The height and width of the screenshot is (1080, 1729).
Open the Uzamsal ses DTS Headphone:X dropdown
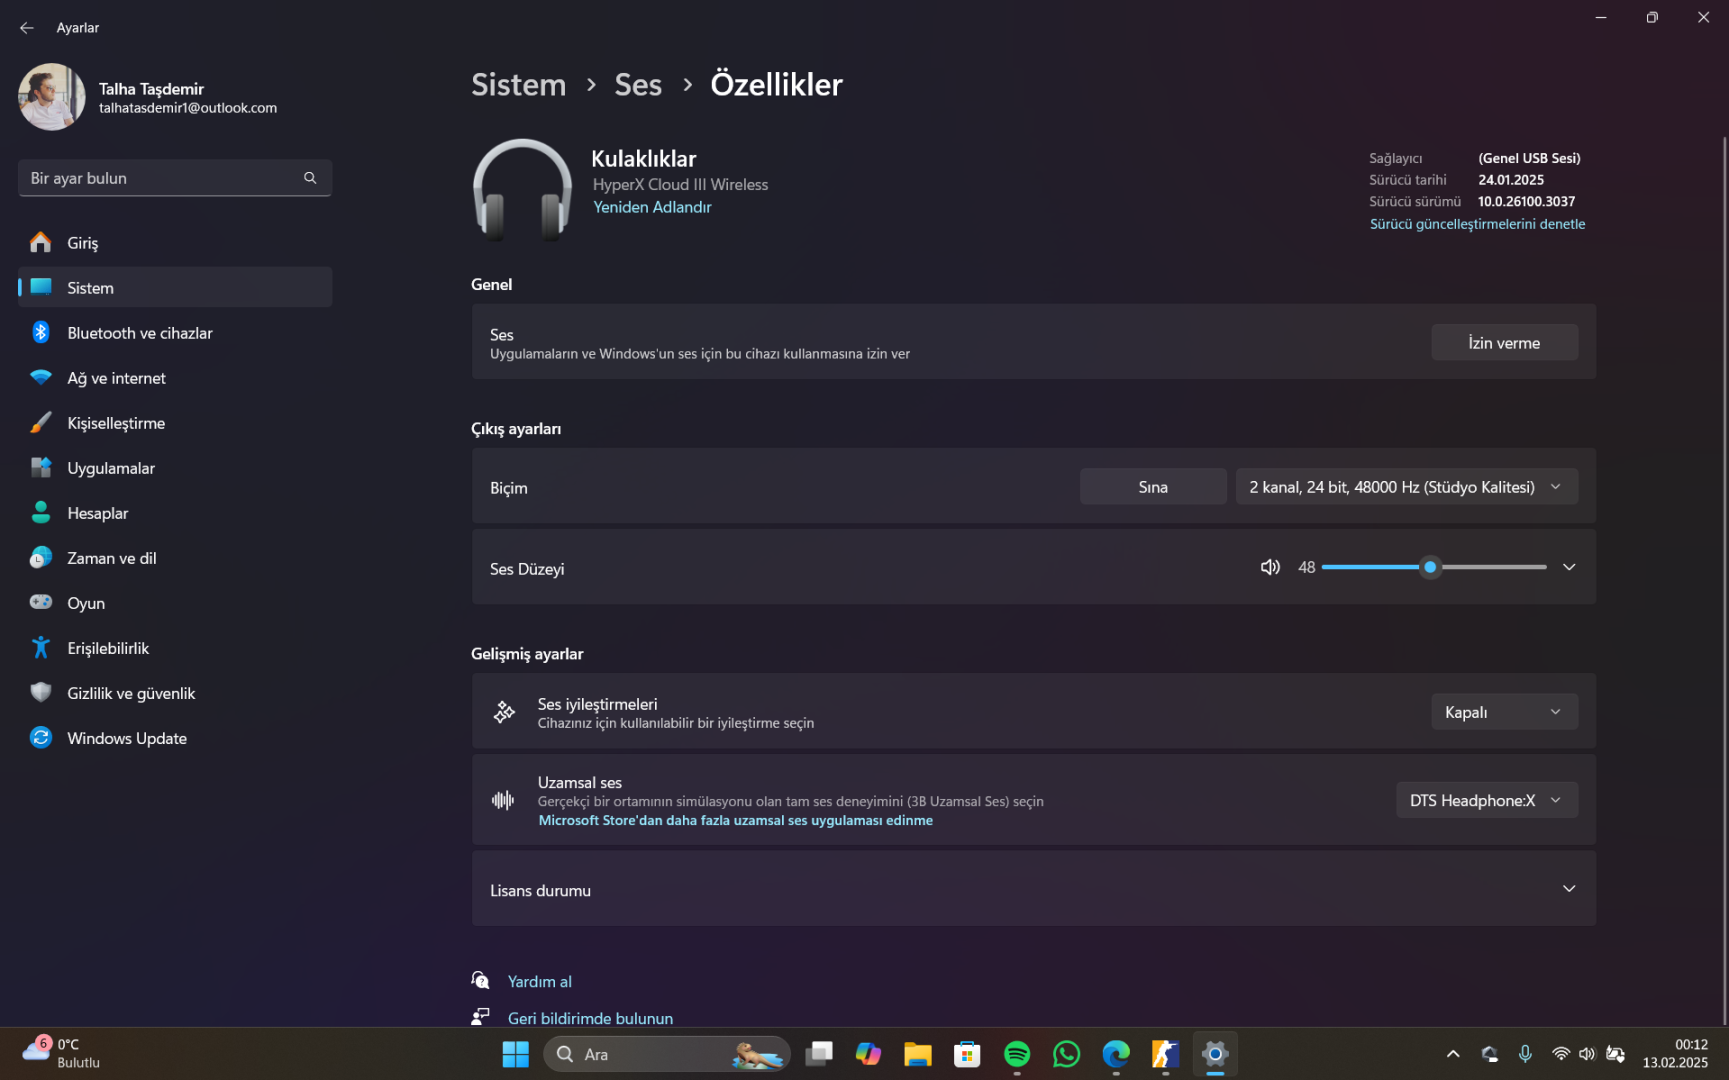(x=1486, y=800)
